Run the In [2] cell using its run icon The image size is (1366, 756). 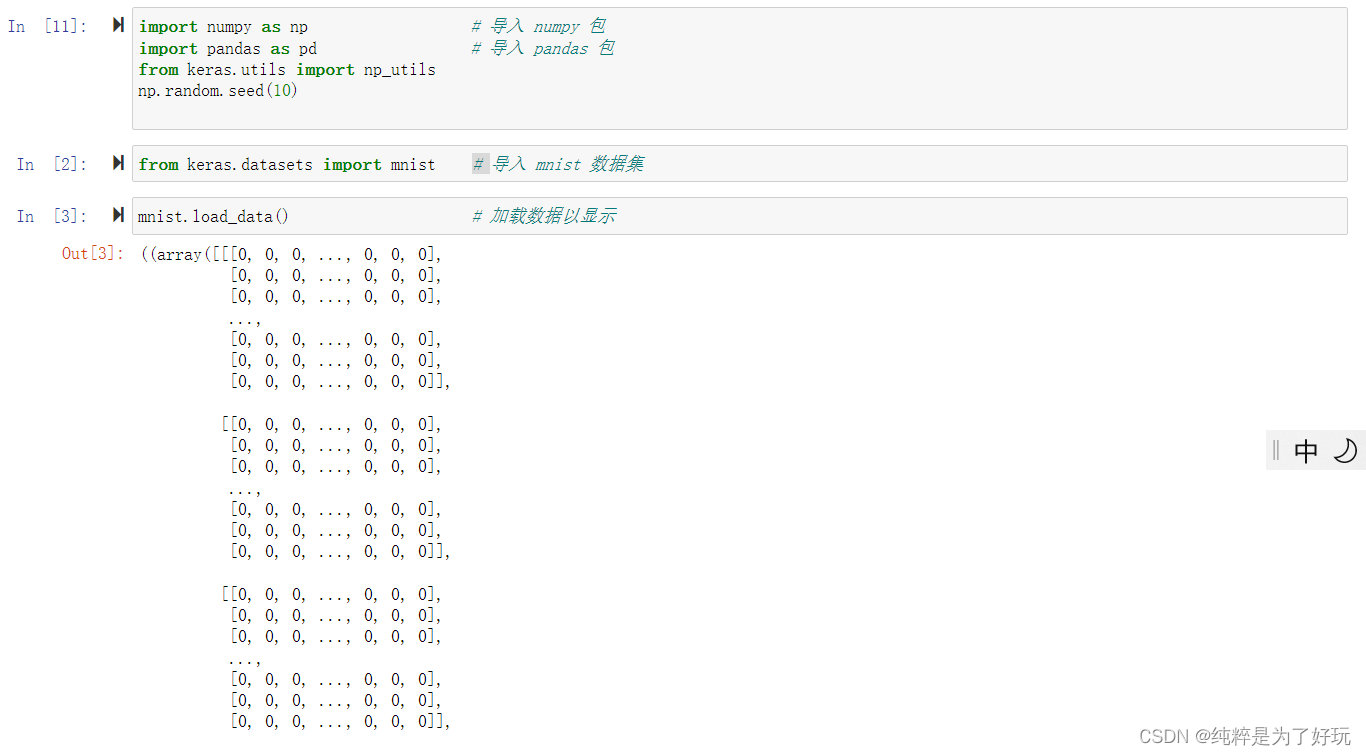click(118, 163)
